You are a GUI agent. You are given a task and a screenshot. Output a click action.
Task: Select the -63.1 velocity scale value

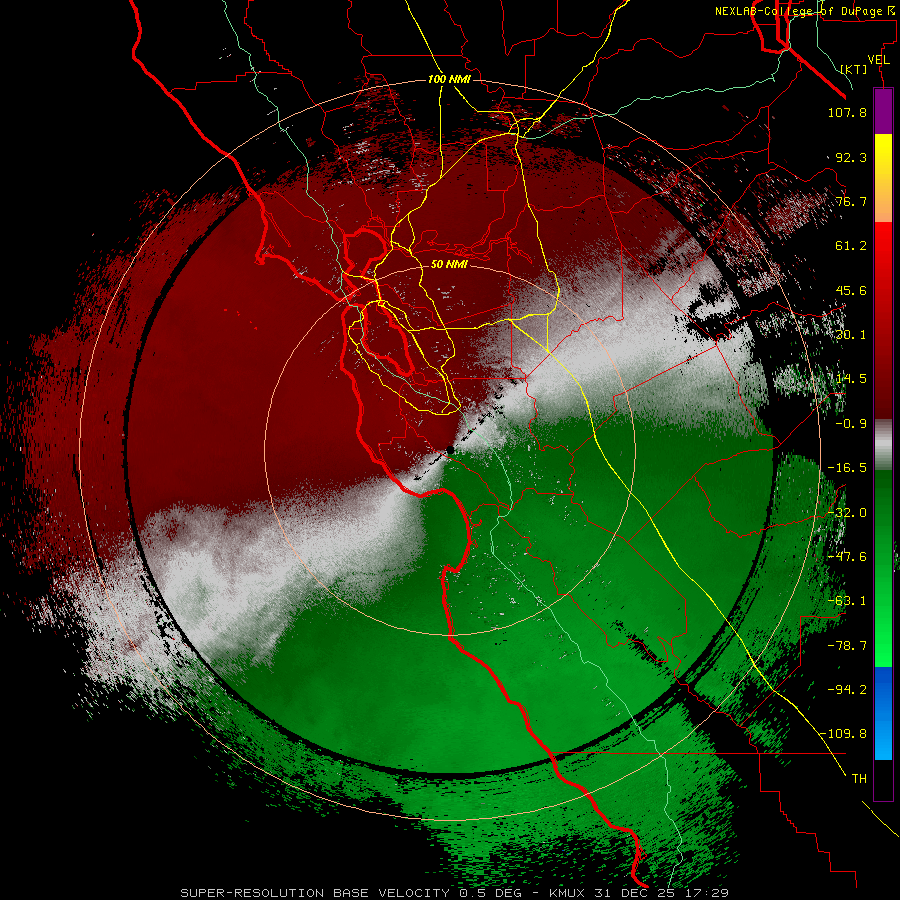pyautogui.click(x=847, y=601)
